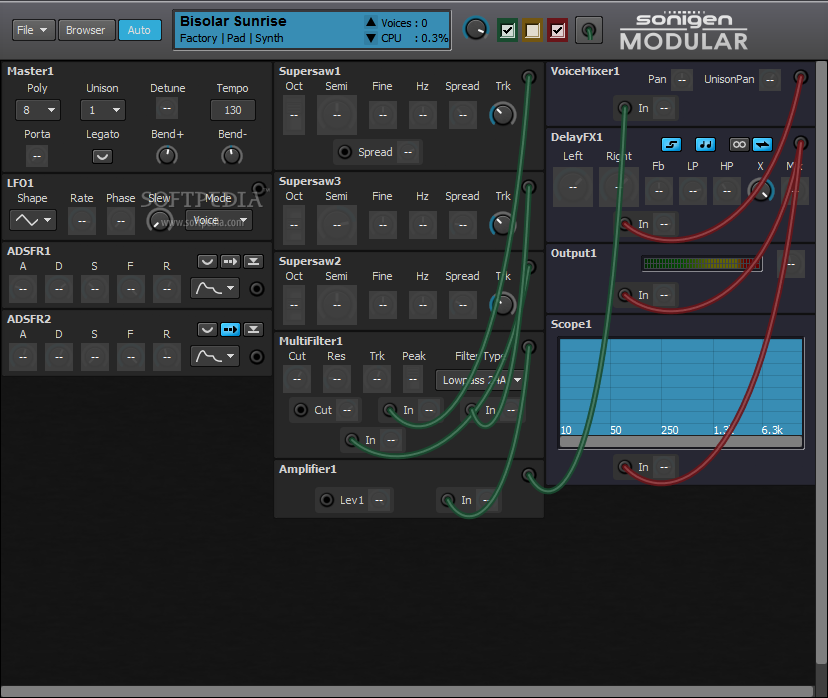Click the LFO1 output jack
Viewport: 828px width, 698px height.
[x=259, y=188]
